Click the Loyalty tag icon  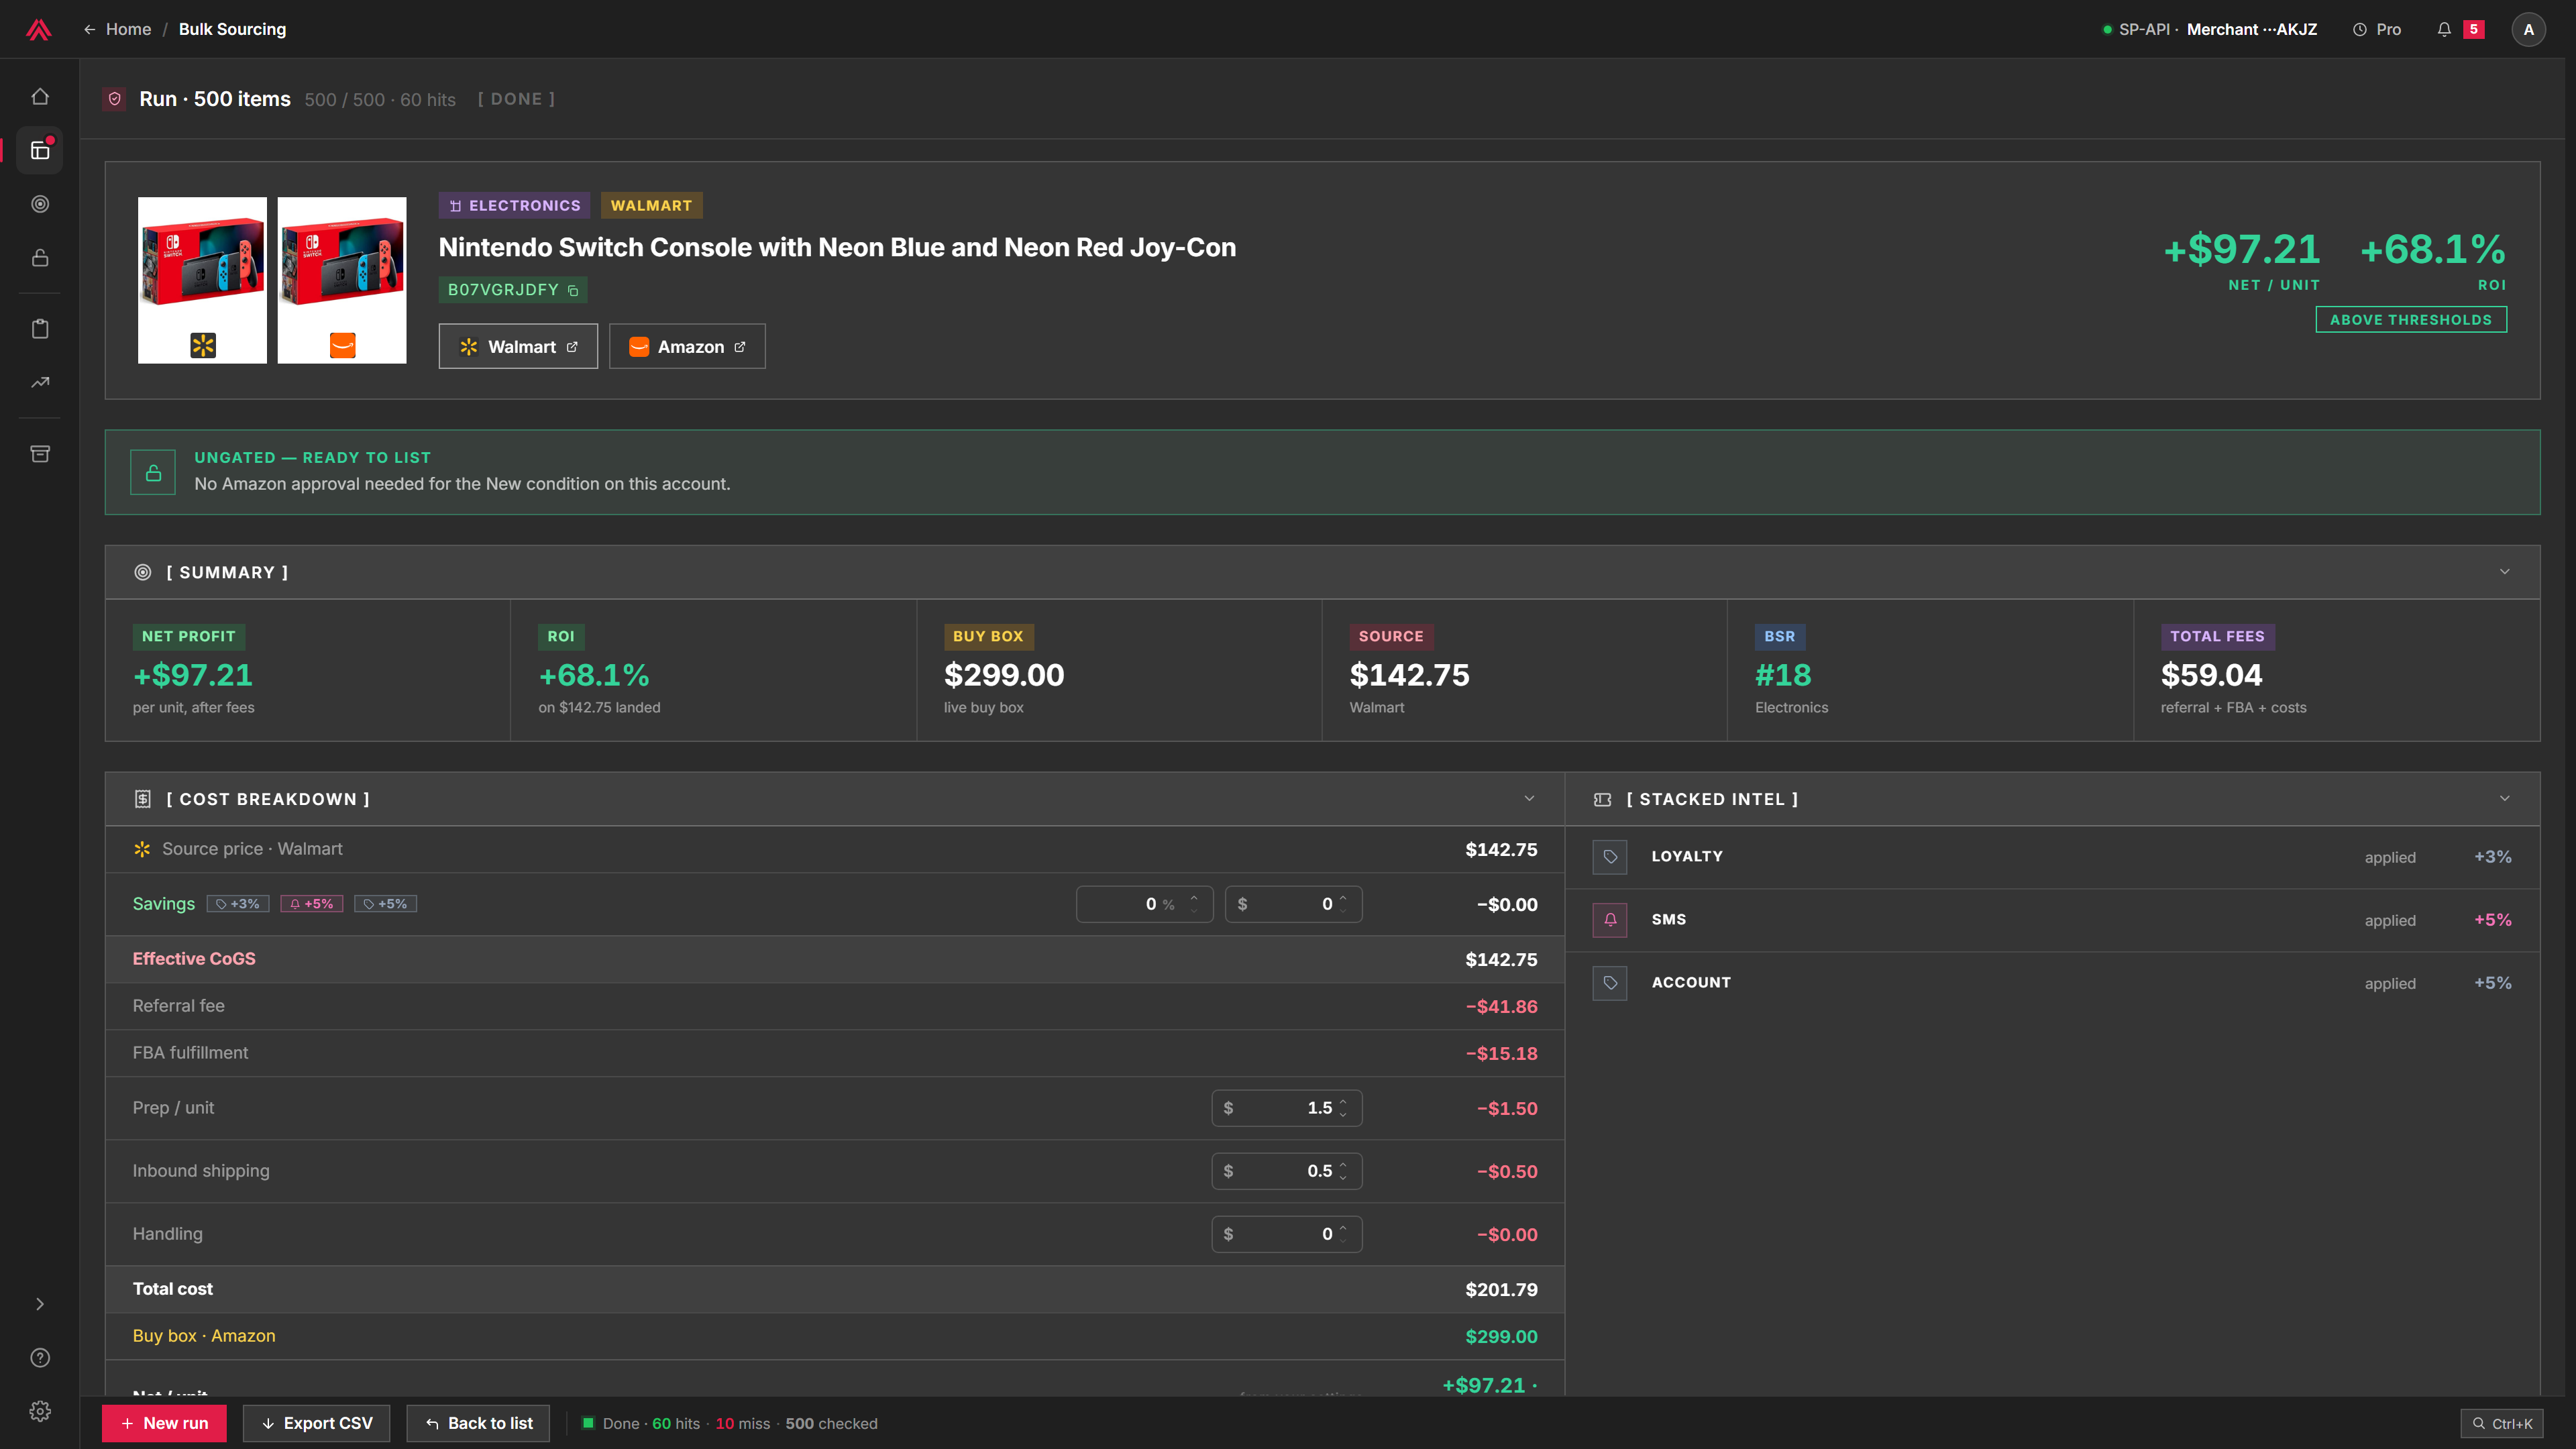1610,857
